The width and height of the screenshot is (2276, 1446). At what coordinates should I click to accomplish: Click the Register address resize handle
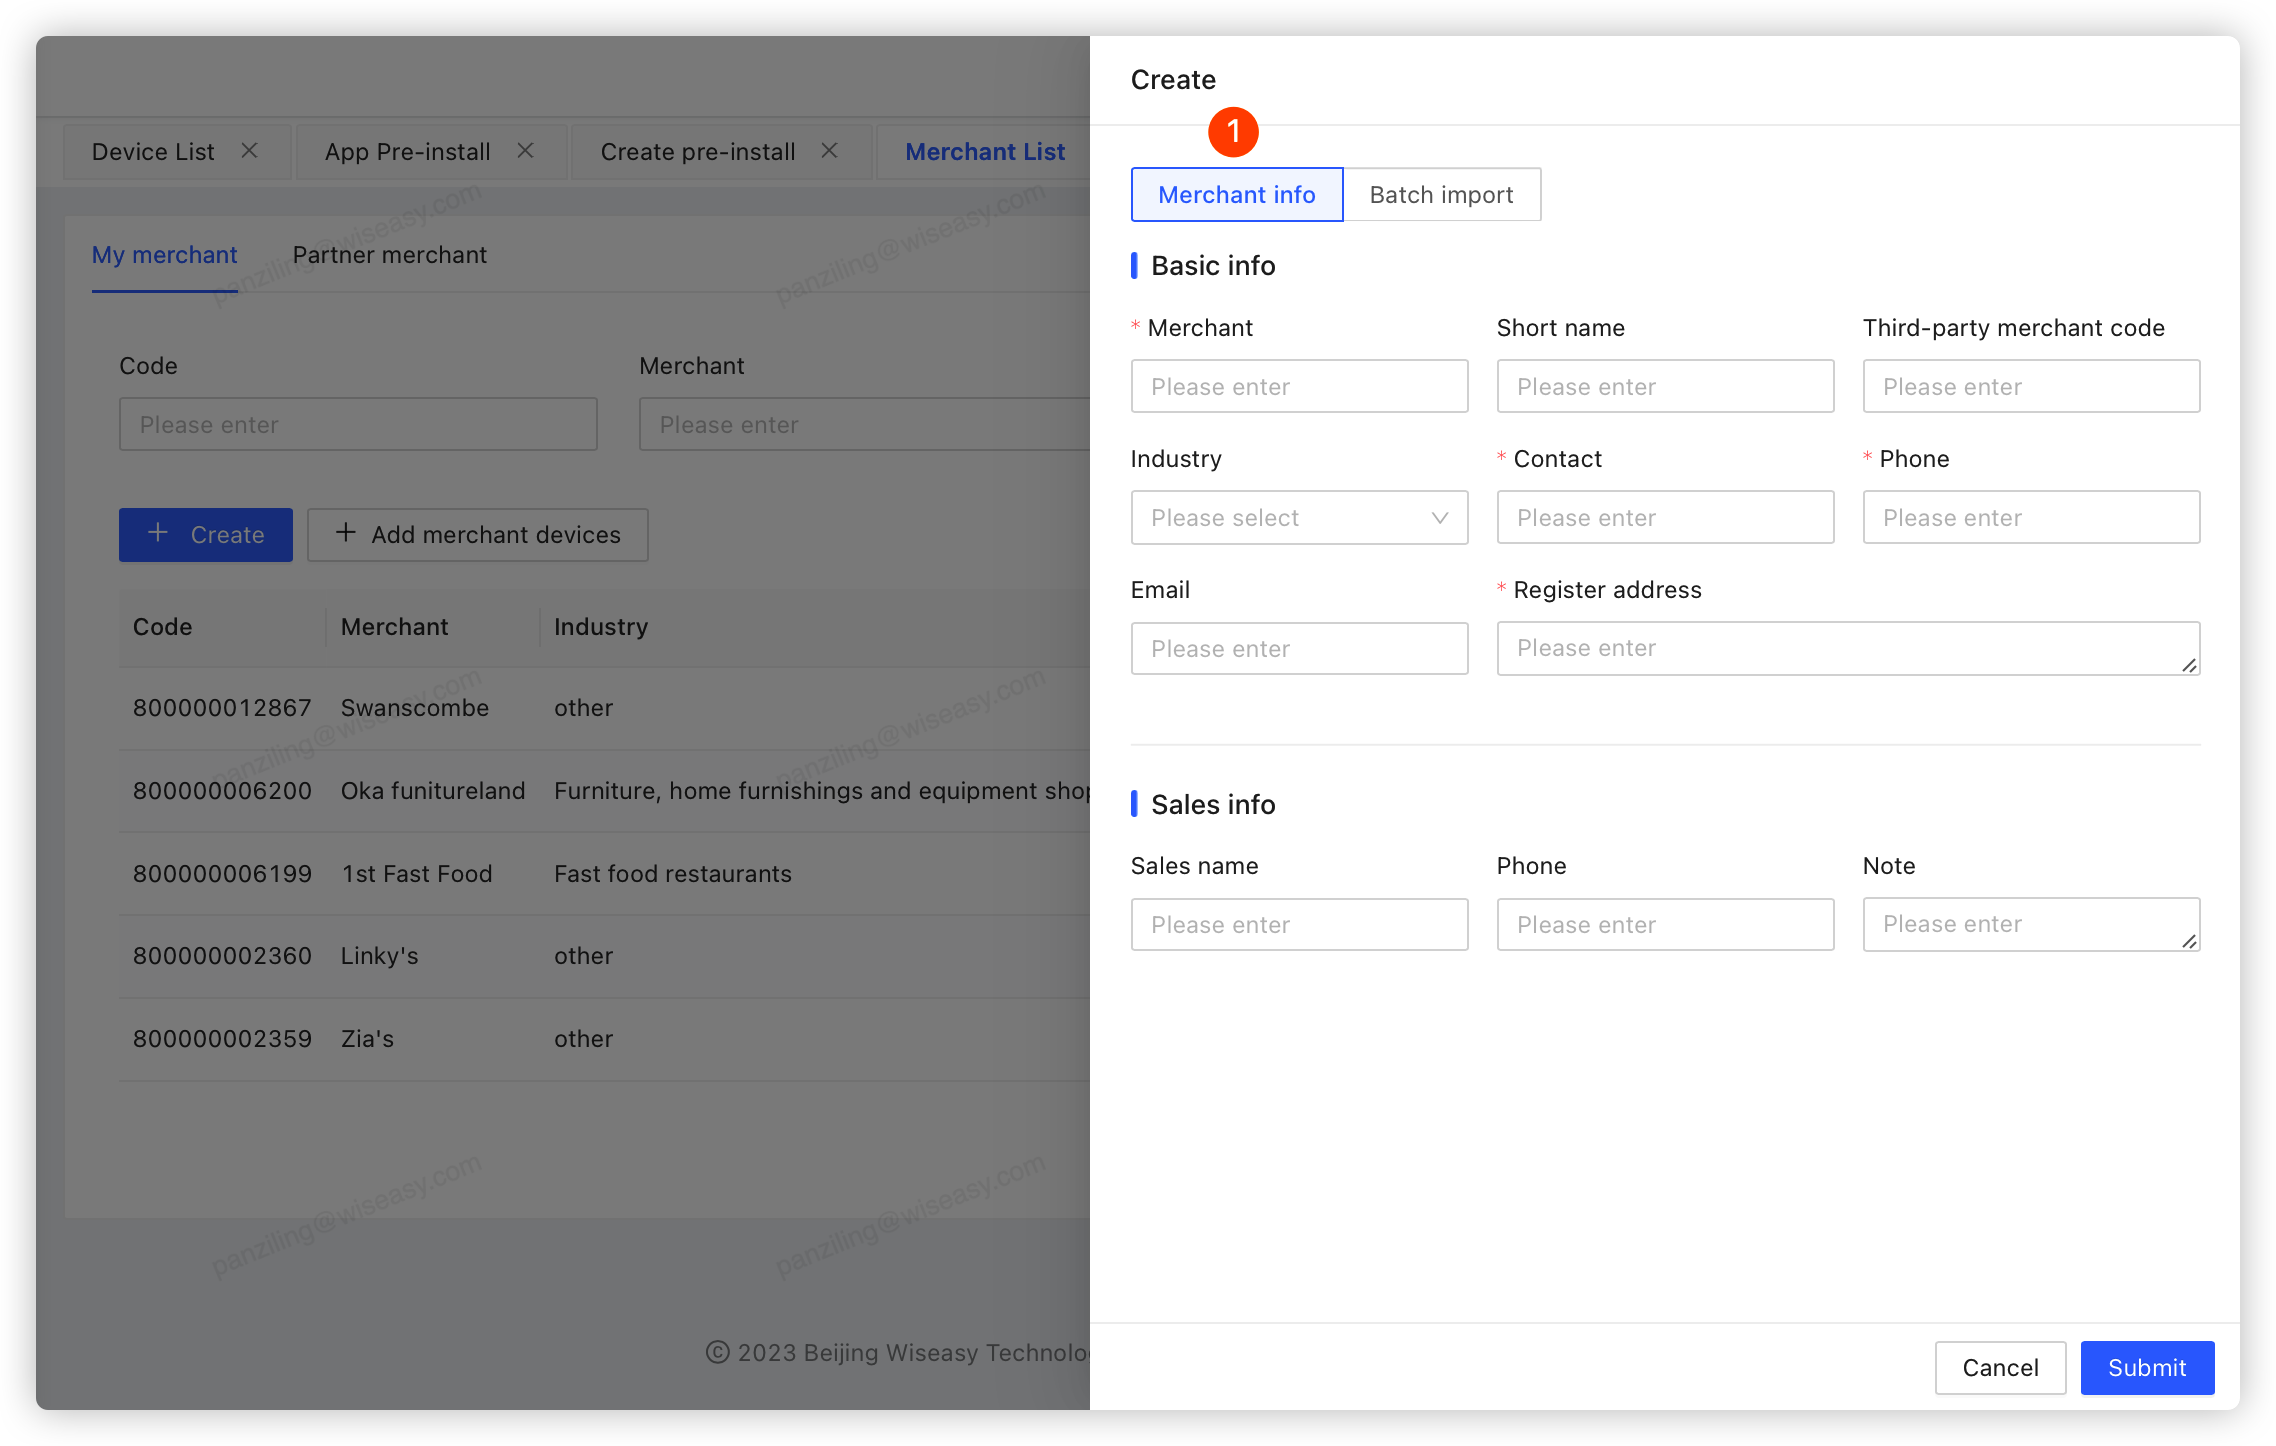2188,665
